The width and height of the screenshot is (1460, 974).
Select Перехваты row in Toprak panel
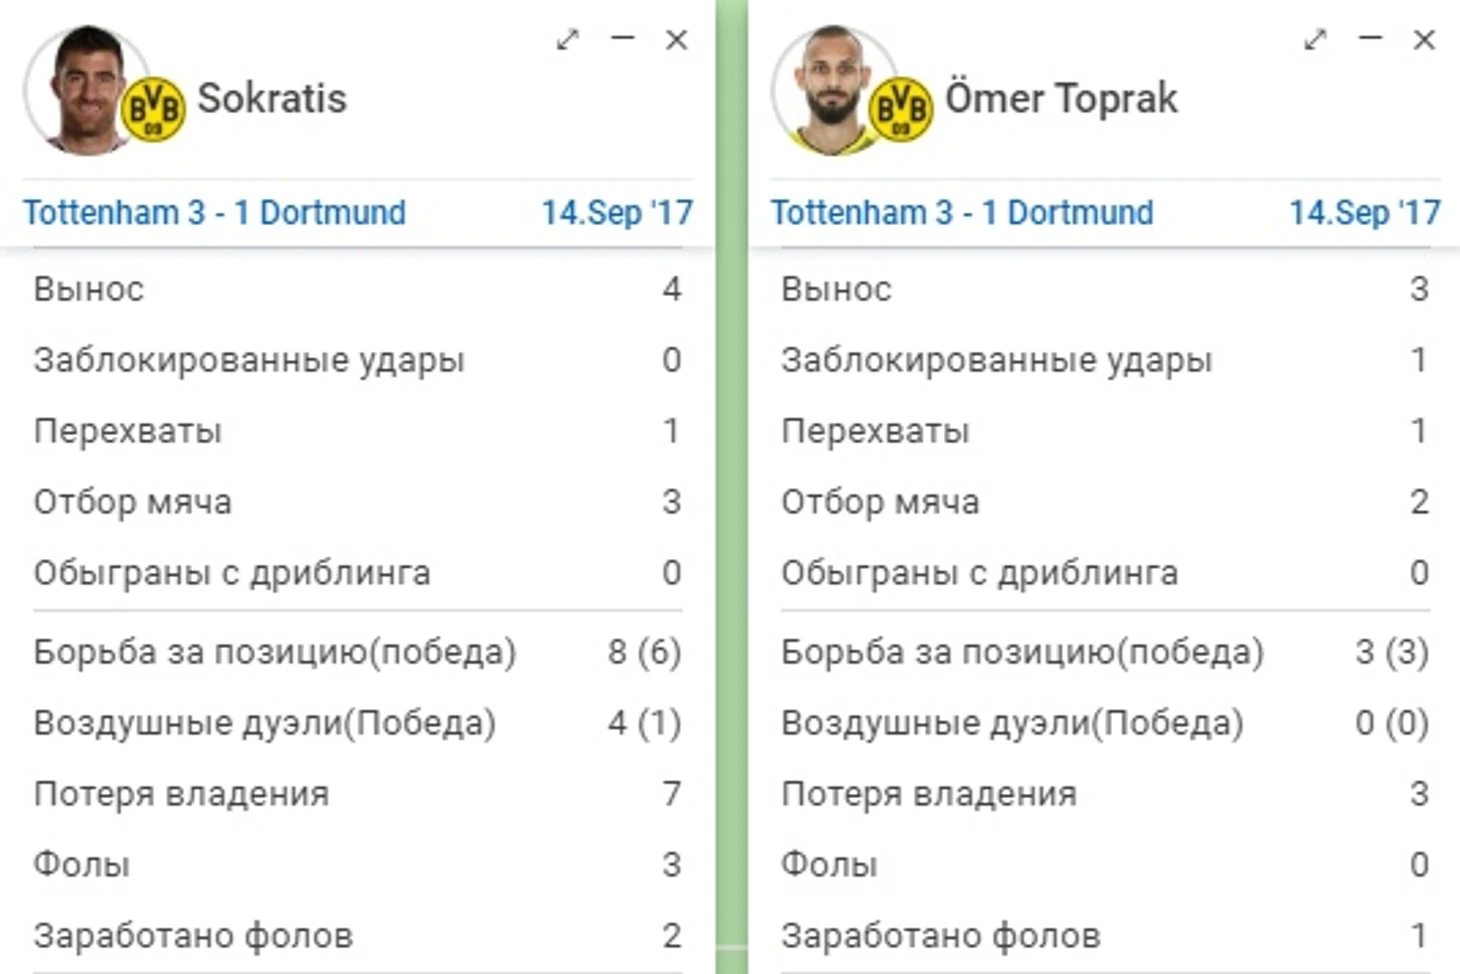(x=1104, y=431)
